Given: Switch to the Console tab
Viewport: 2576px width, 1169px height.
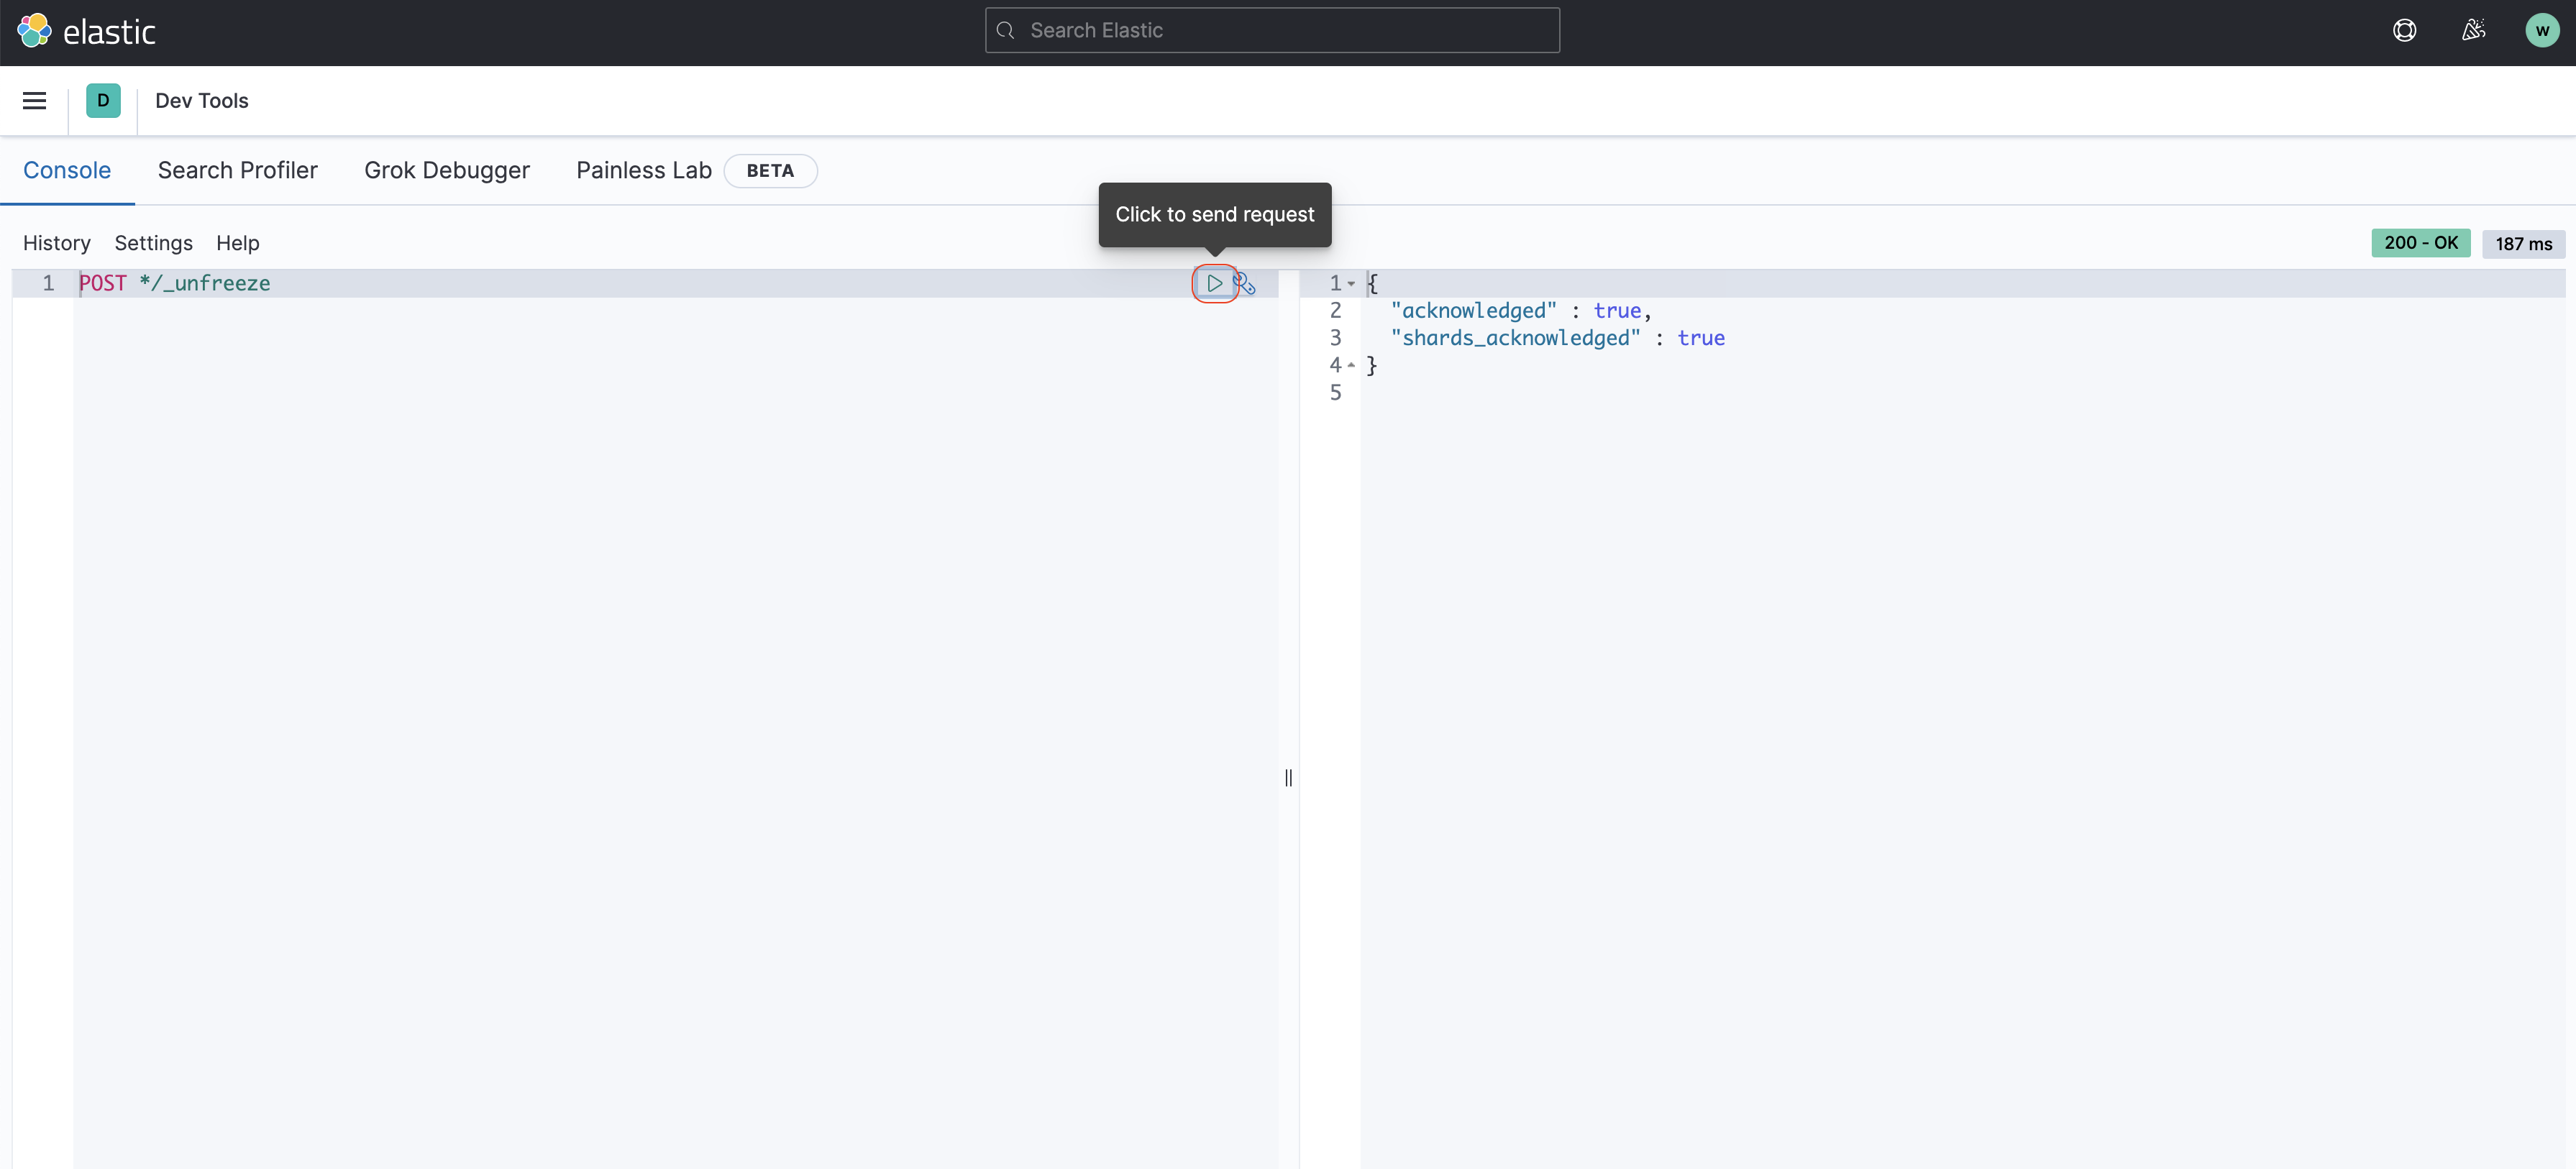Looking at the screenshot, I should [x=67, y=170].
